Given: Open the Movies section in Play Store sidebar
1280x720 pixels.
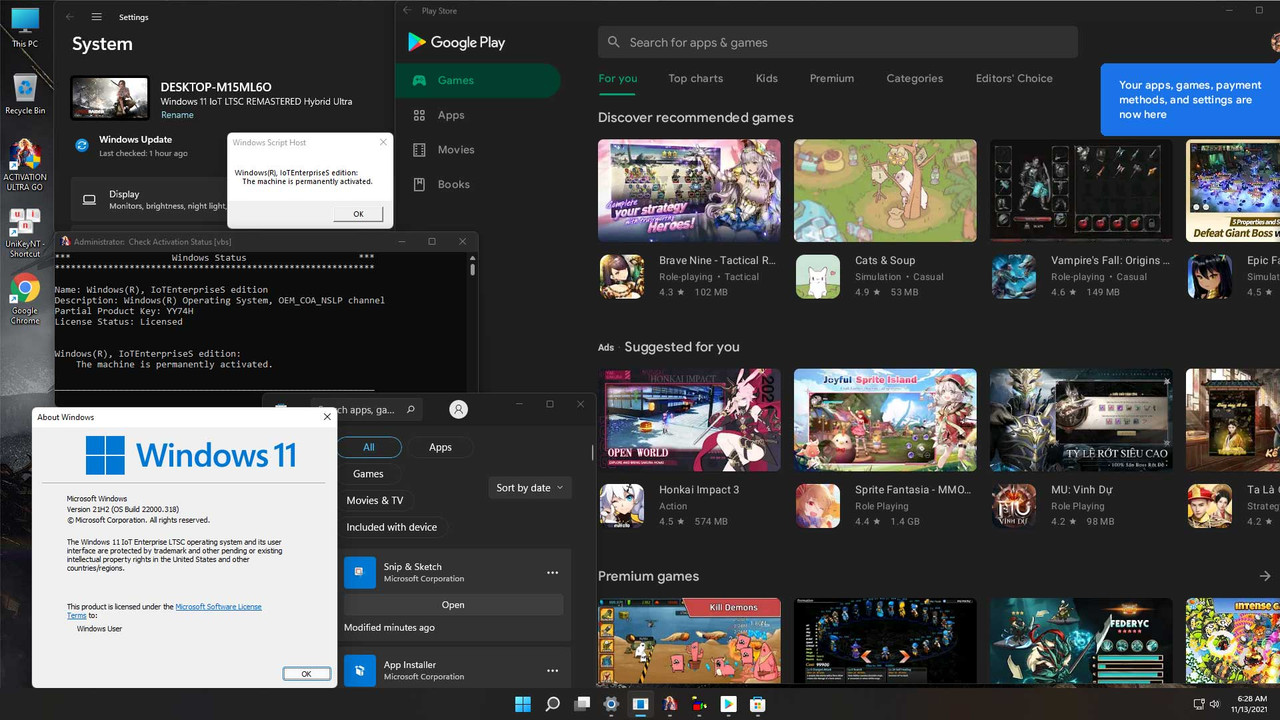Looking at the screenshot, I should coord(456,149).
